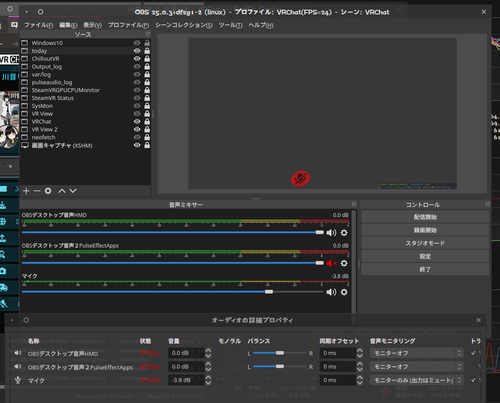This screenshot has width=500, height=403.
Task: Click the lock icon for today source
Action: [x=147, y=51]
